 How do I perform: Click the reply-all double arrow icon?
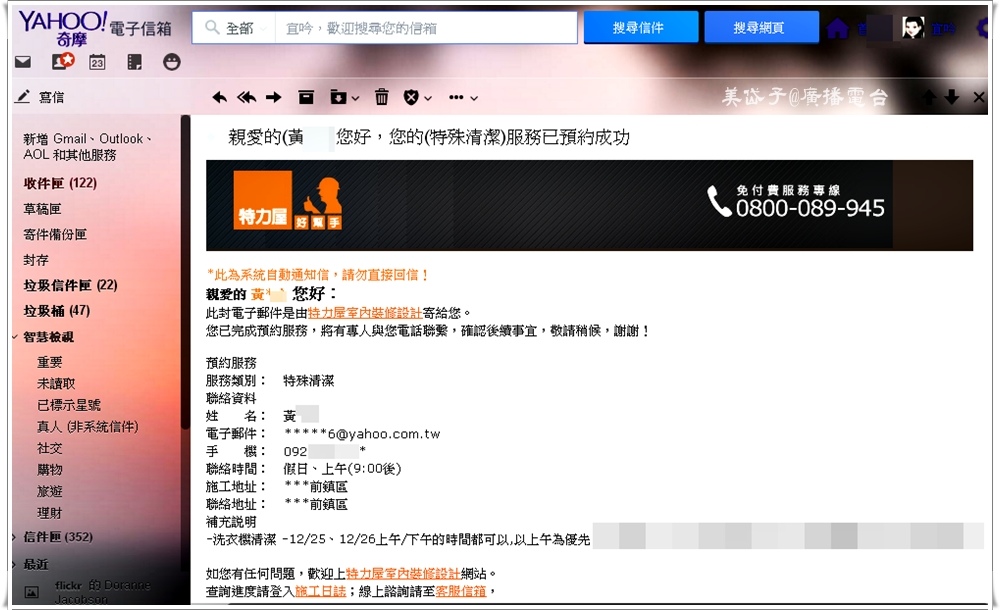tap(246, 97)
